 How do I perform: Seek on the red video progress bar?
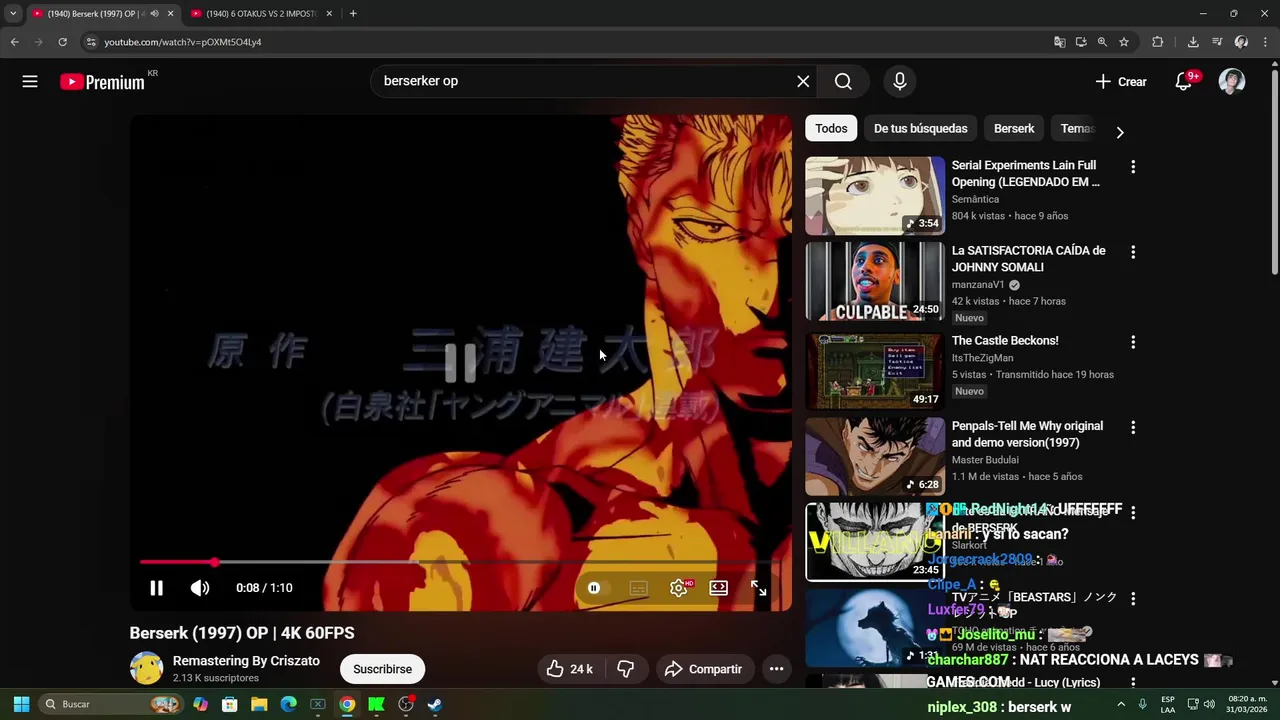point(460,562)
